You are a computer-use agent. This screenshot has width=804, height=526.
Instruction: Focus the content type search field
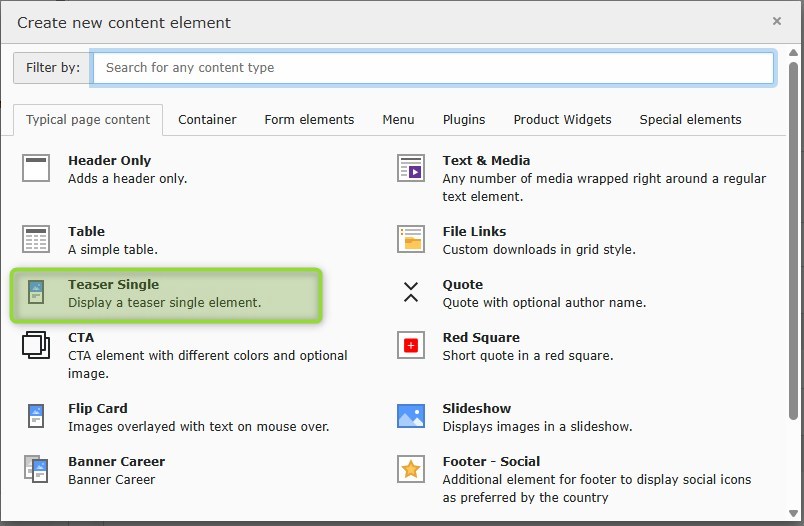(x=433, y=68)
